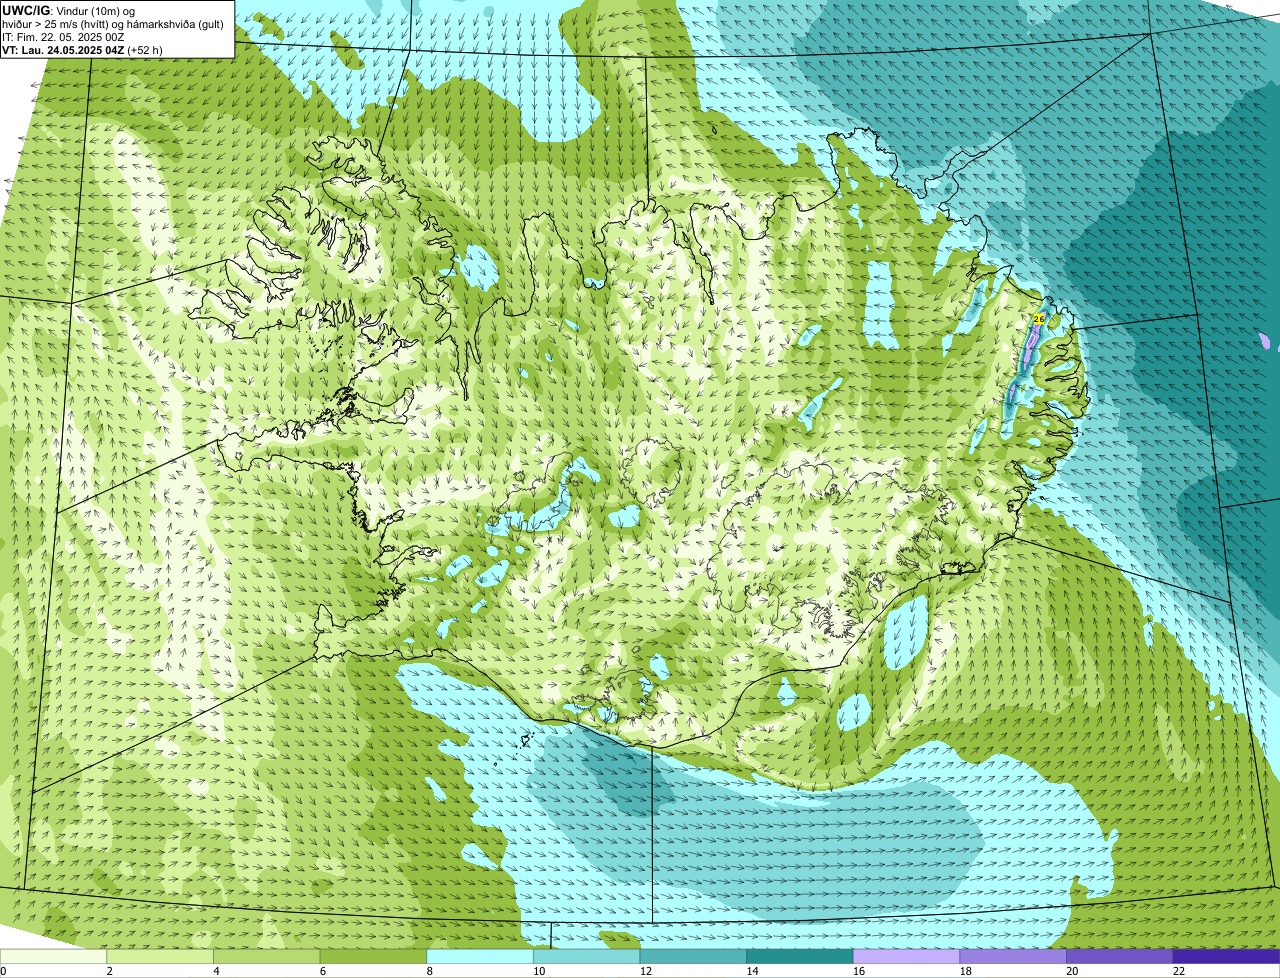Click the legend scale label '22'
This screenshot has width=1280, height=978.
click(1178, 971)
